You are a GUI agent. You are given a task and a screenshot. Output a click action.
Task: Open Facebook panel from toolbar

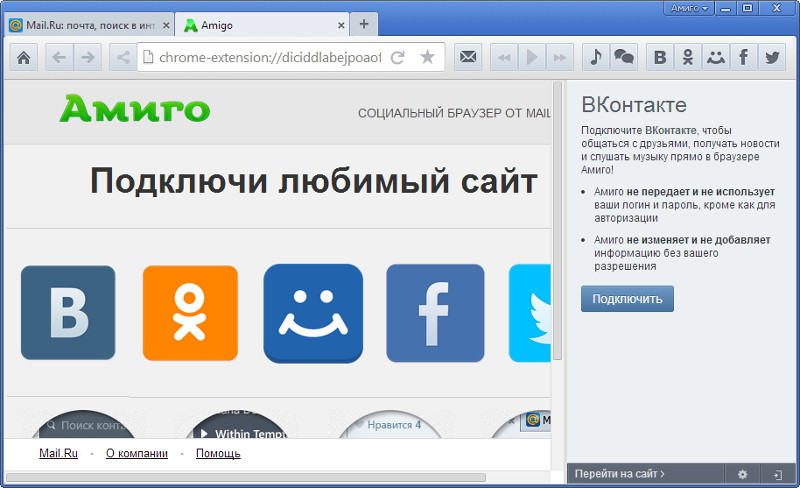744,58
